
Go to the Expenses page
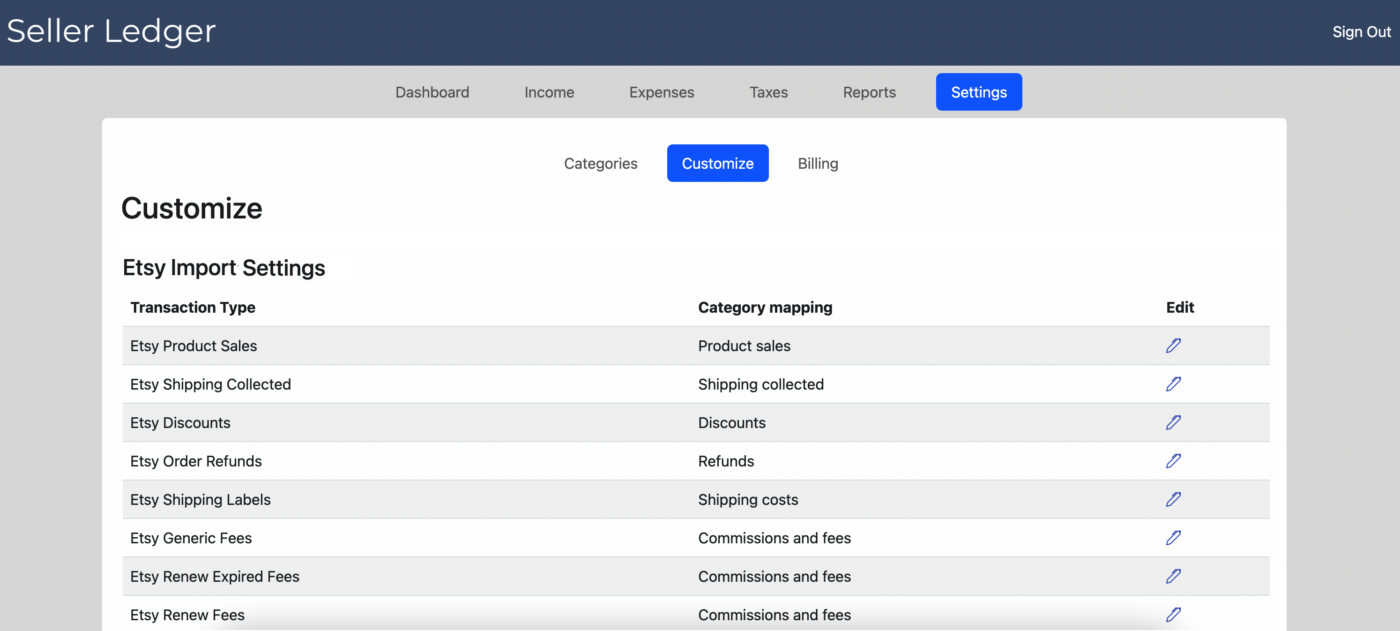(661, 91)
